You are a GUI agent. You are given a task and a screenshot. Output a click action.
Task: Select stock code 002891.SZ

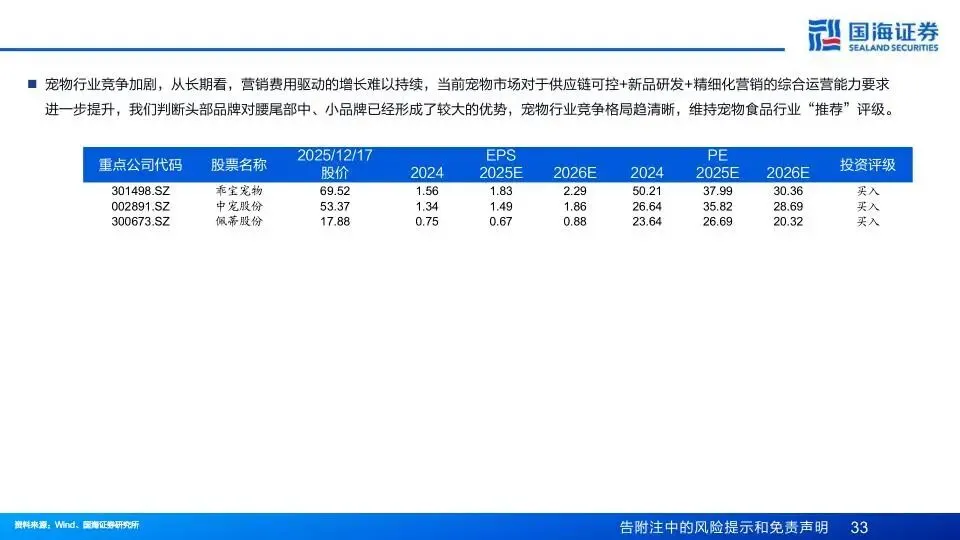[140, 206]
